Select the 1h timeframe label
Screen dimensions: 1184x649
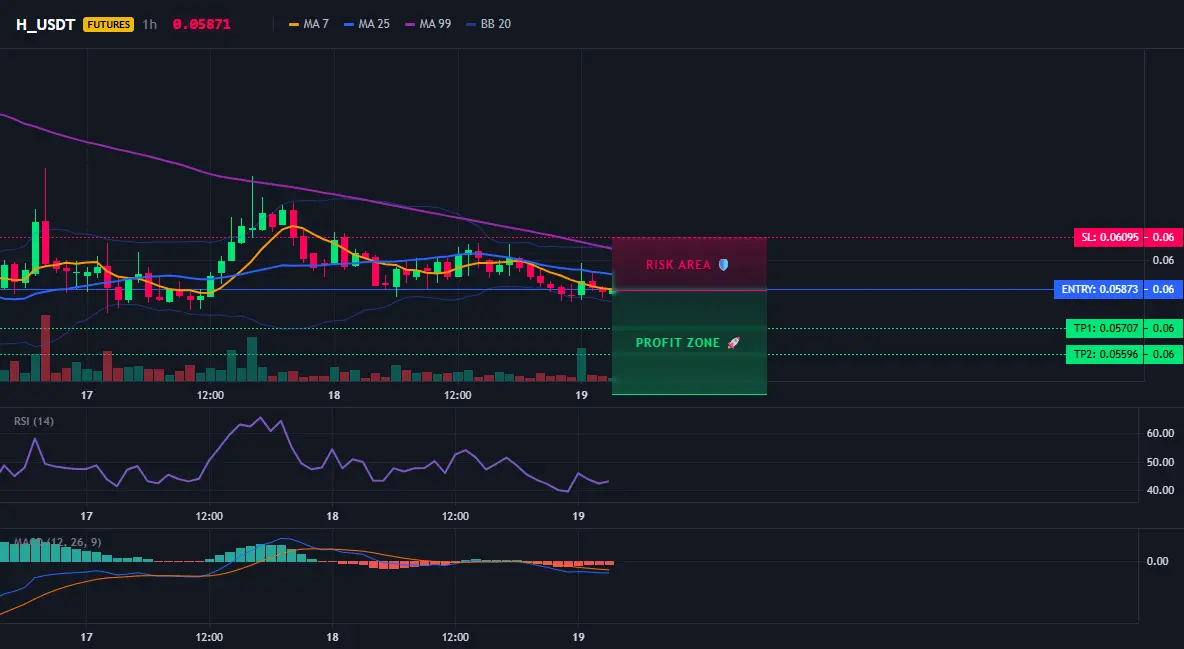(x=150, y=24)
